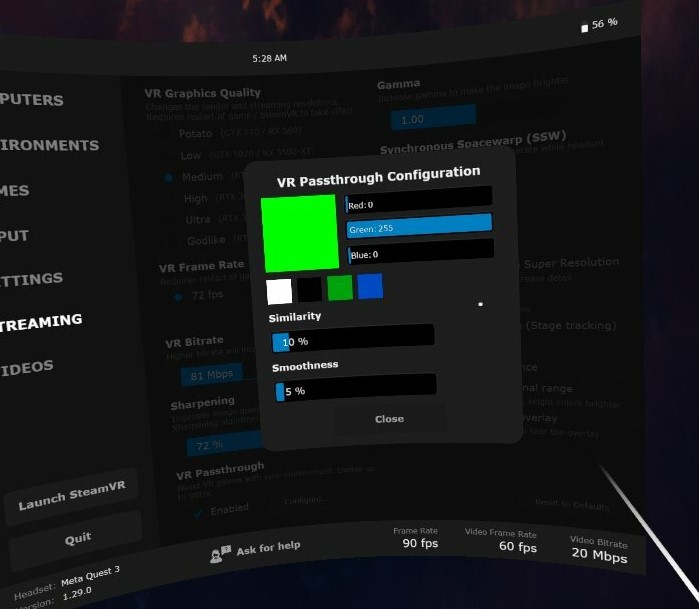Click the large green color preview box
Image resolution: width=699 pixels, height=609 pixels.
pos(299,233)
